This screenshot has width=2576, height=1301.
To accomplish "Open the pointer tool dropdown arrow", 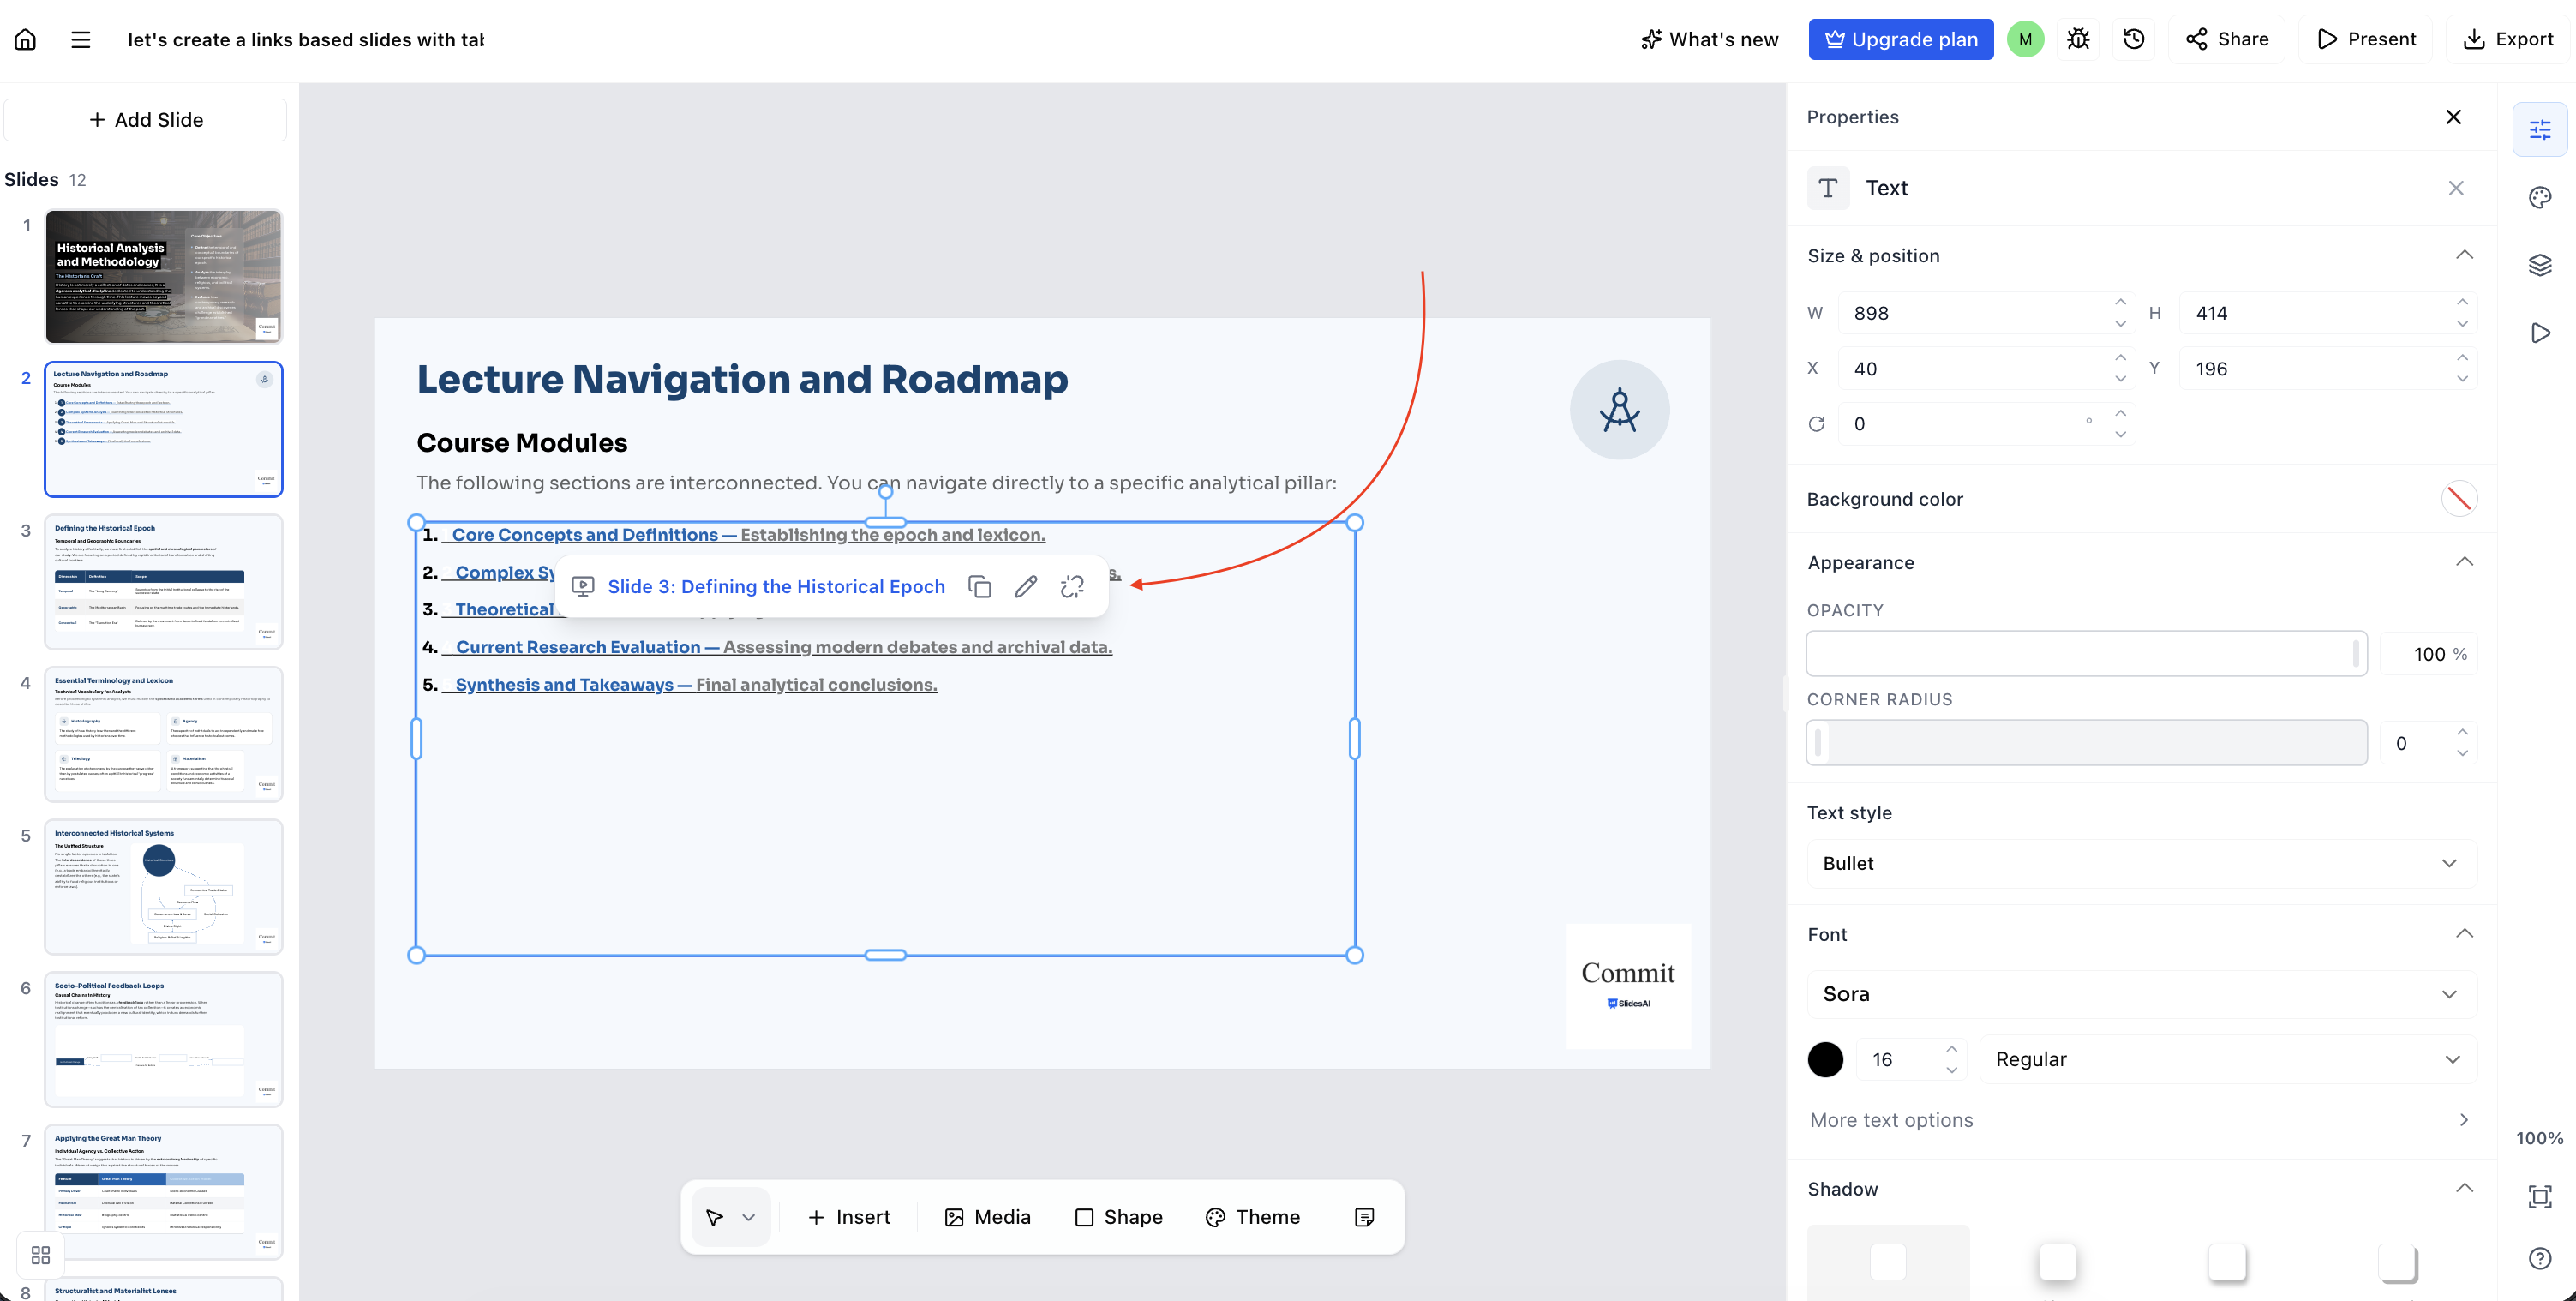I will click(x=749, y=1217).
